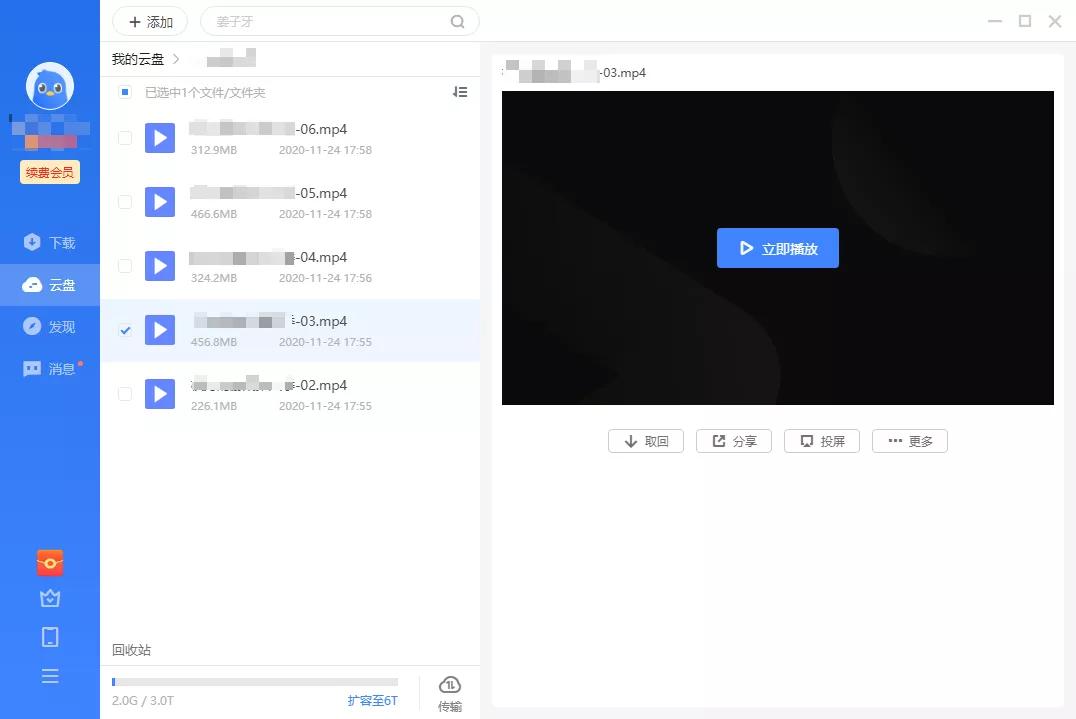Select the file name -06.mp4
This screenshot has width=1076, height=719.
click(x=268, y=129)
